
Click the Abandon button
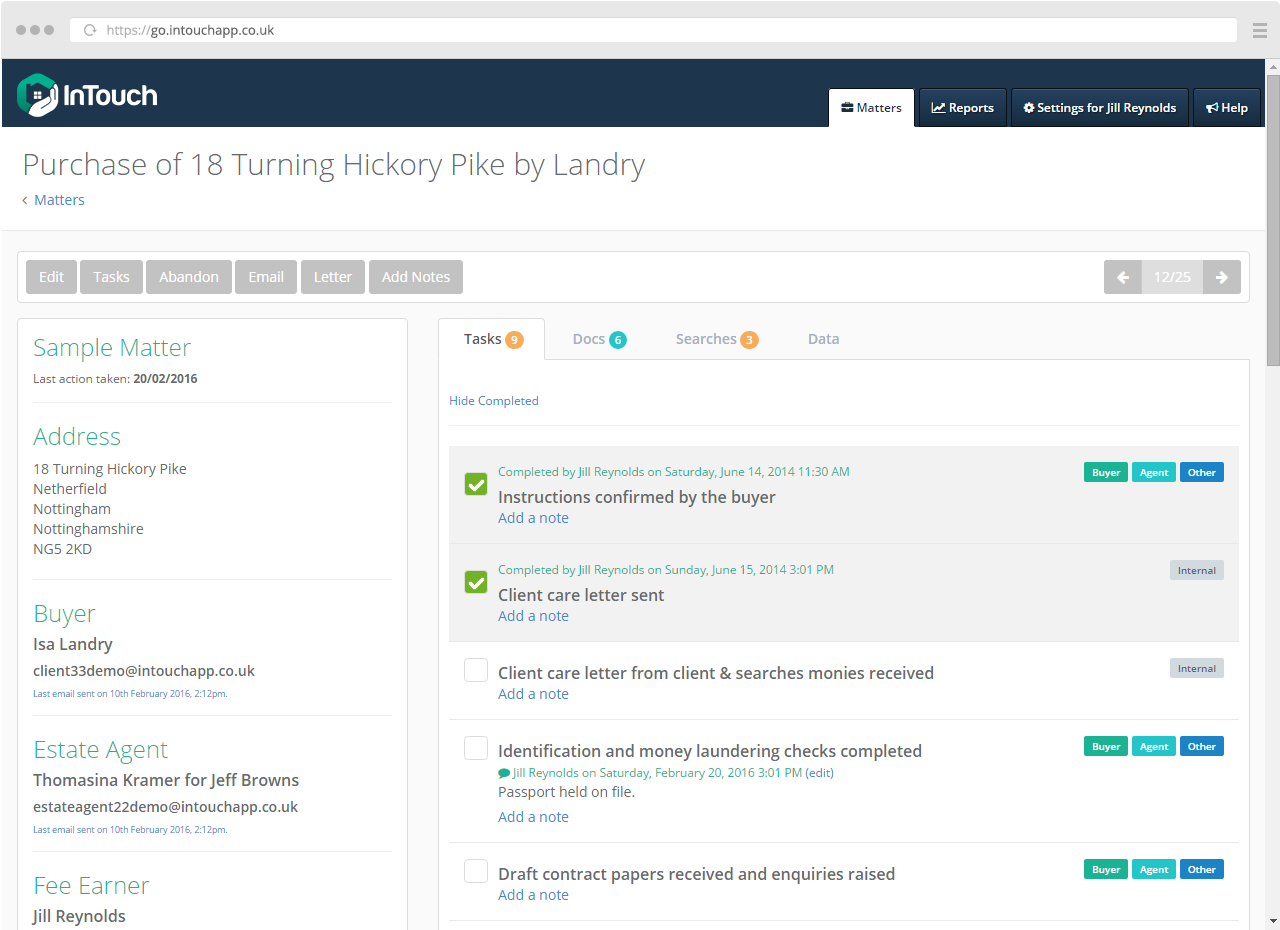click(x=188, y=277)
